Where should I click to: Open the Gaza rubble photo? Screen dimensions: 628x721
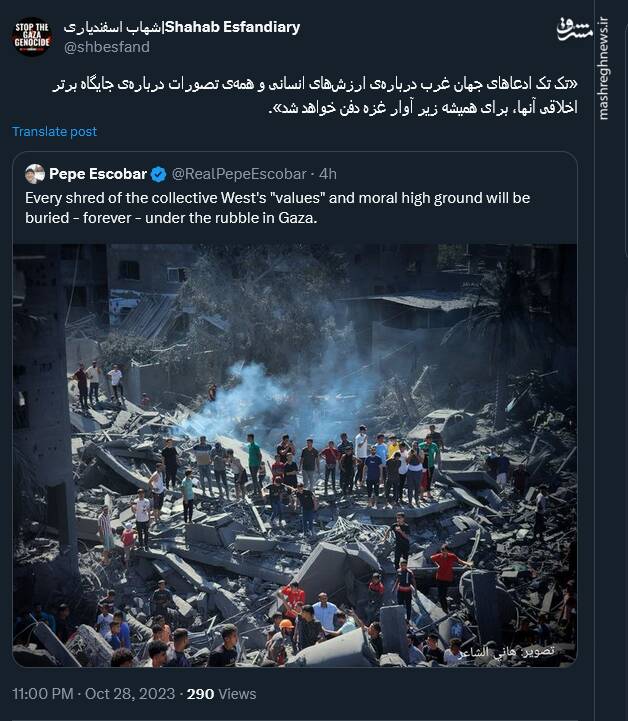295,455
